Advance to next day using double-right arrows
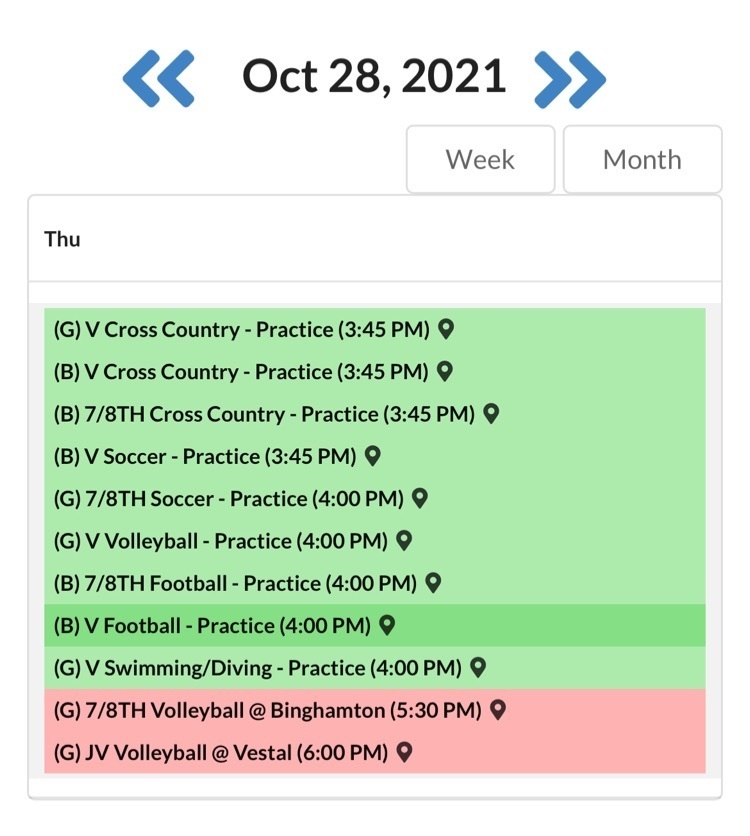Image resolution: width=750 pixels, height=836 pixels. pyautogui.click(x=570, y=79)
